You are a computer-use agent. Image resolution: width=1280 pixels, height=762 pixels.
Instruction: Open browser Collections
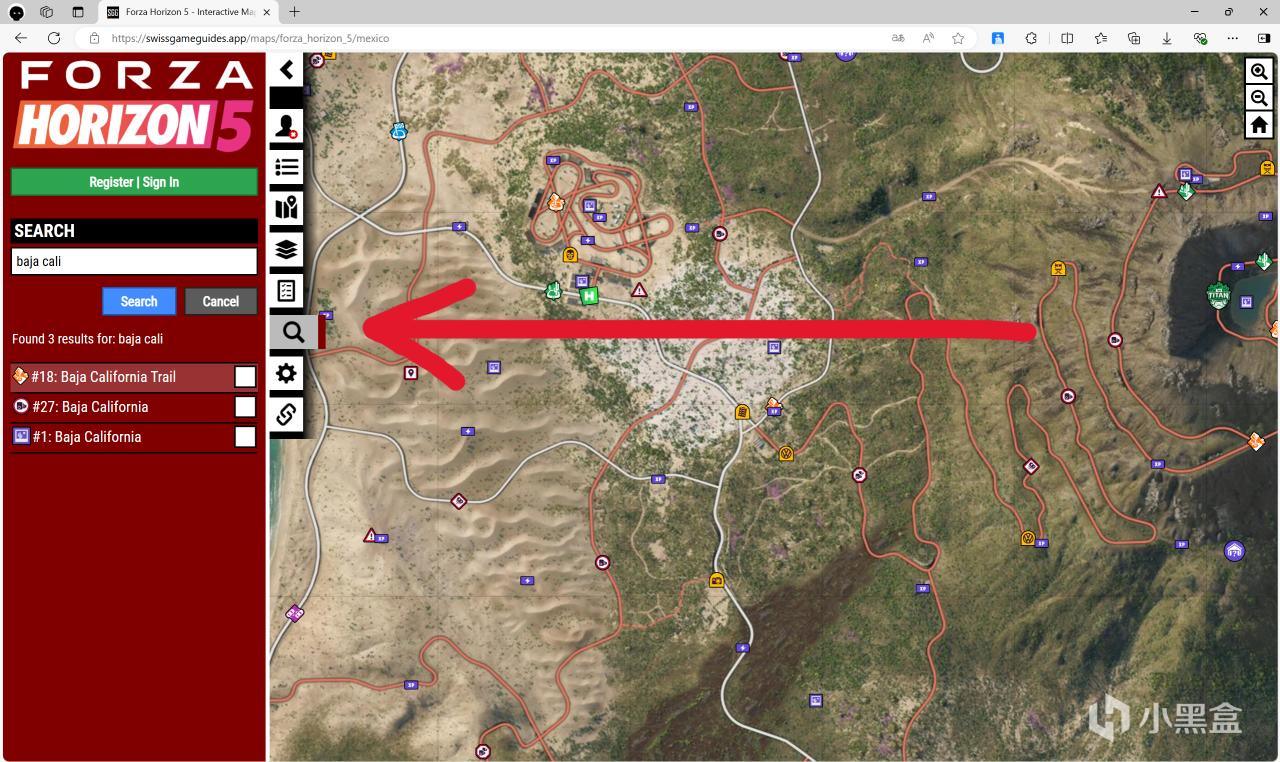pos(1134,38)
